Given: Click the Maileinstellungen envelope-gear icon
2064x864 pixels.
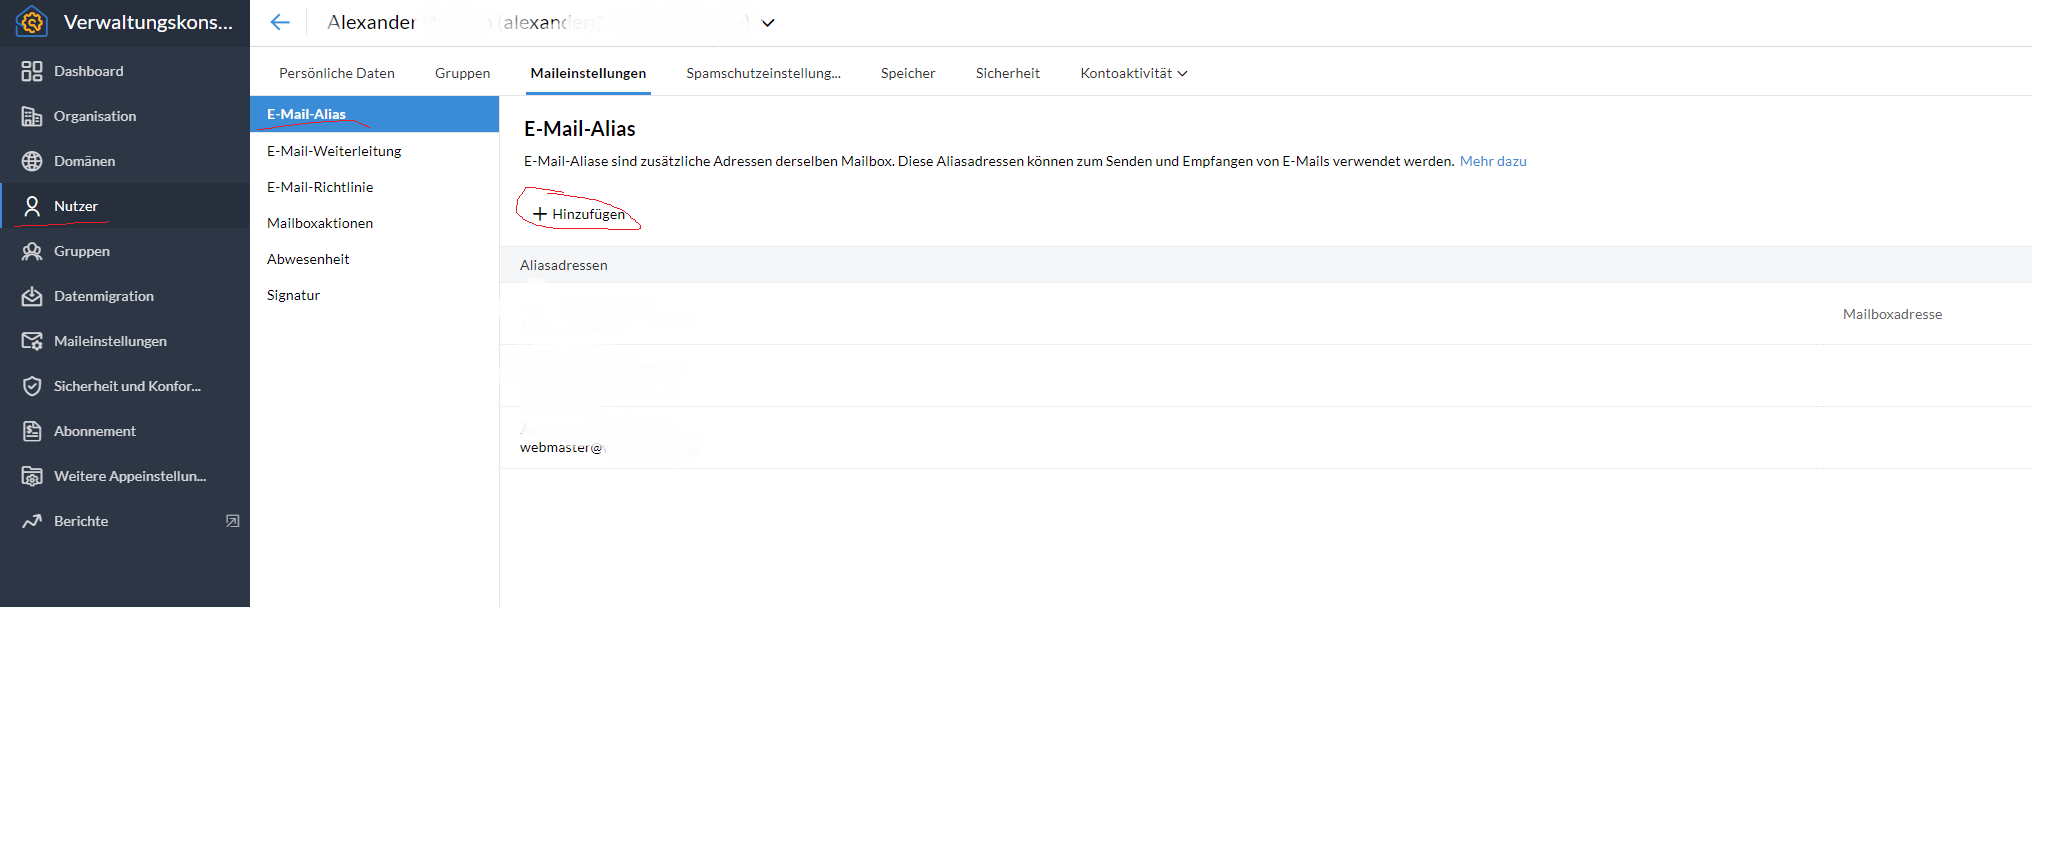Looking at the screenshot, I should click(32, 341).
